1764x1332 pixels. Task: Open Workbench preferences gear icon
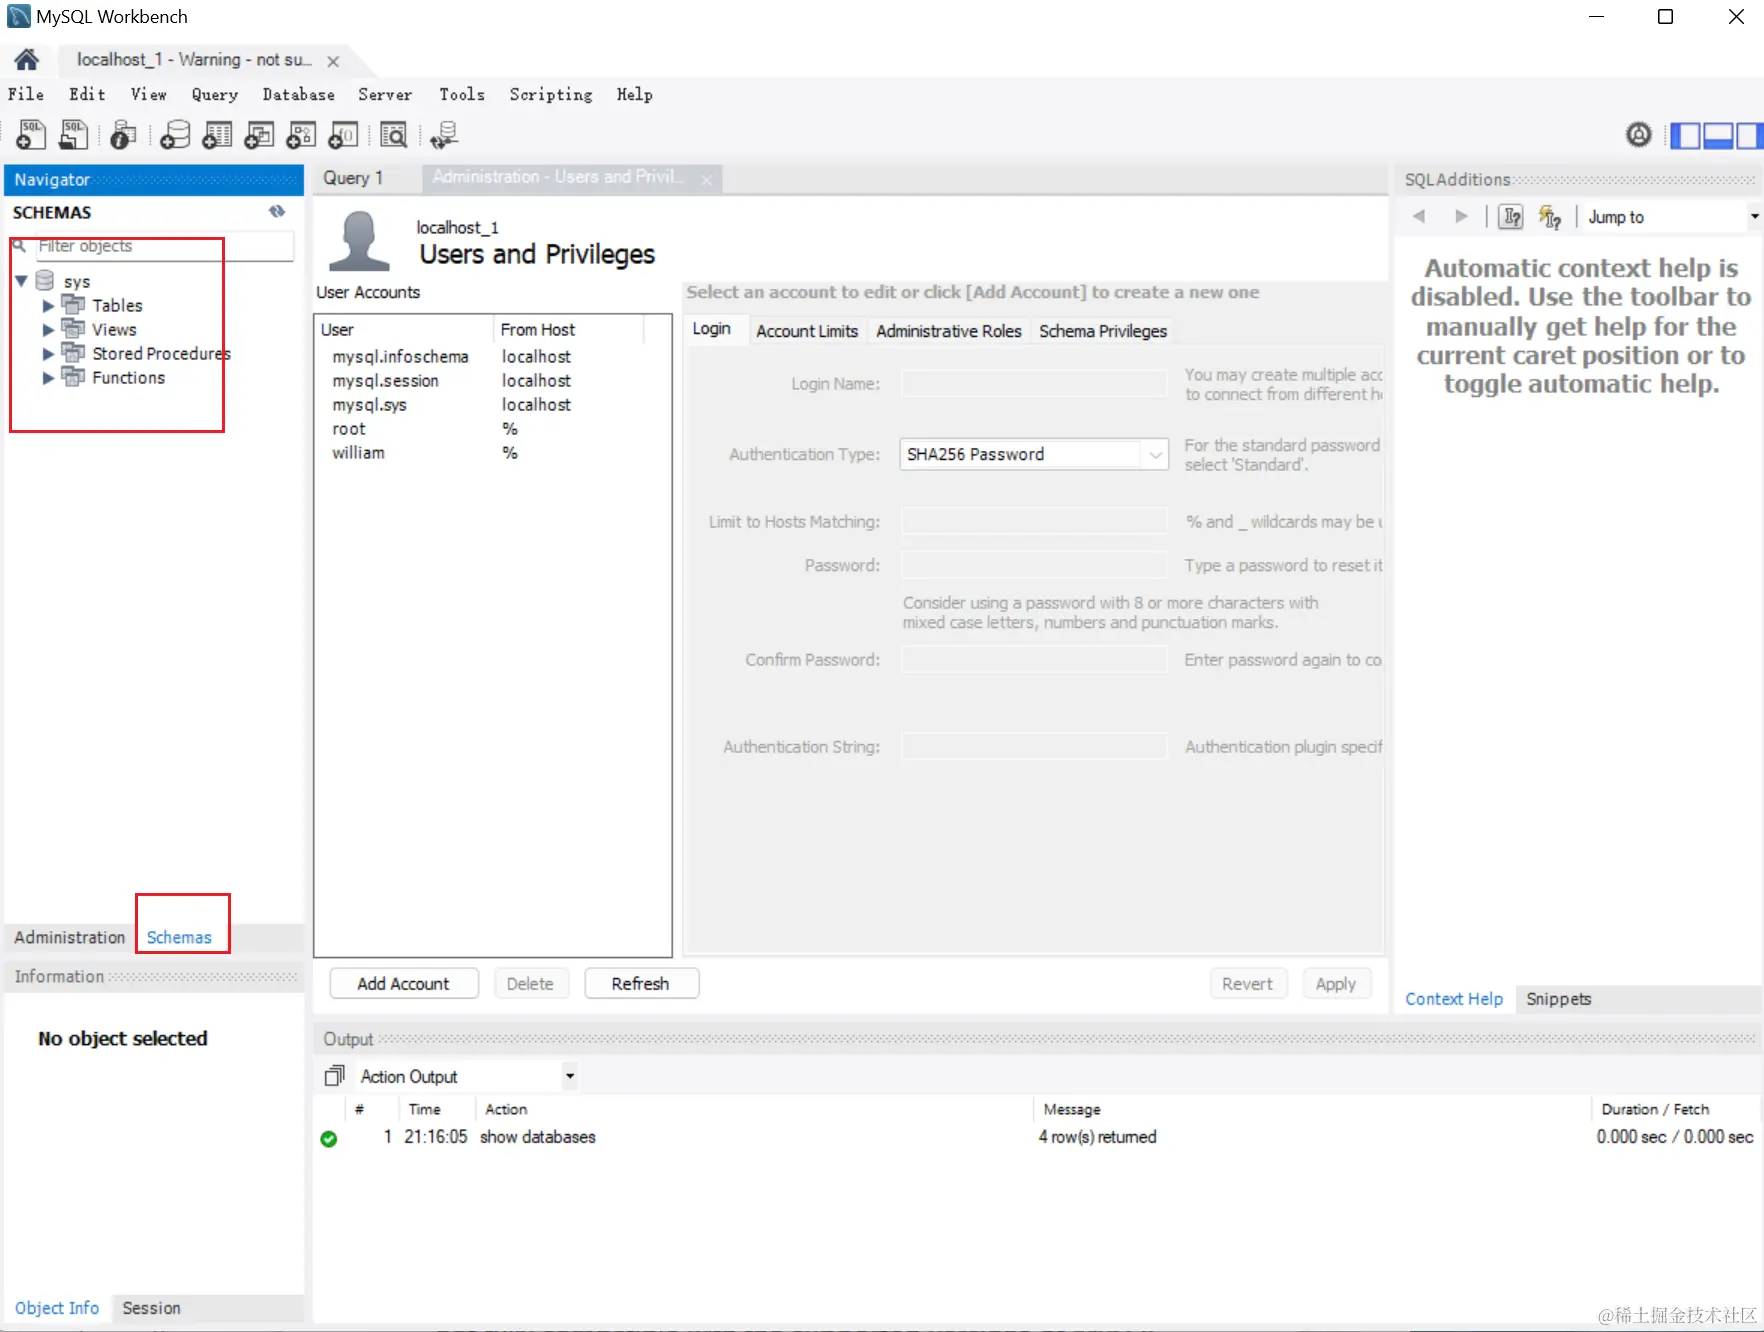tap(1638, 134)
